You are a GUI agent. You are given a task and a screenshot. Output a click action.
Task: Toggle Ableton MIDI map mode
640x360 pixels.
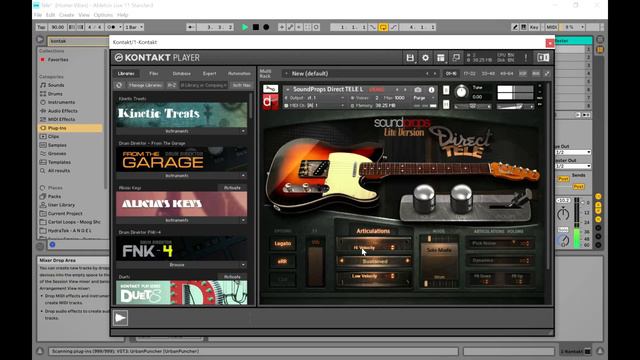pos(551,27)
